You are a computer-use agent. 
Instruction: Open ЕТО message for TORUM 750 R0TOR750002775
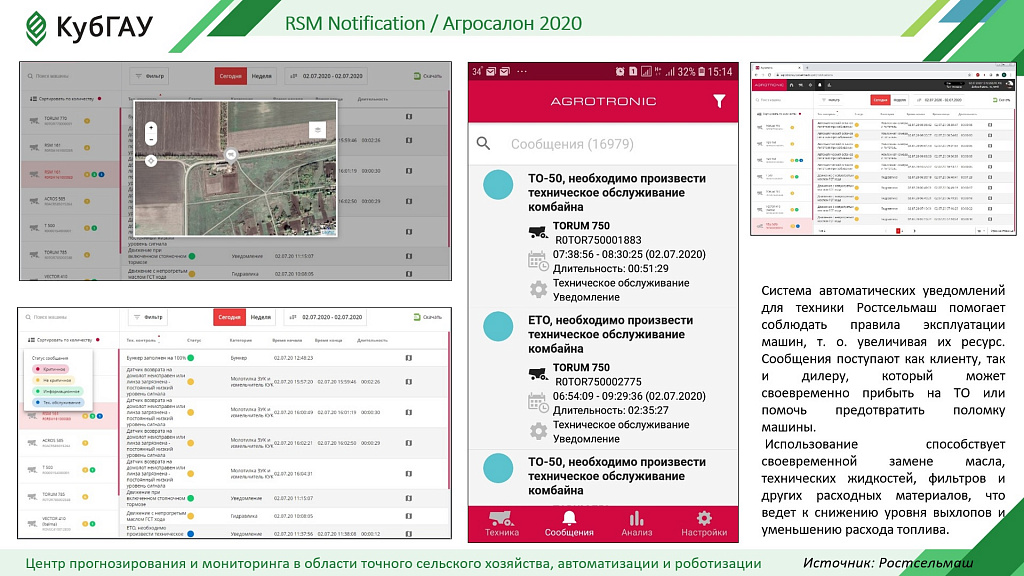click(603, 379)
